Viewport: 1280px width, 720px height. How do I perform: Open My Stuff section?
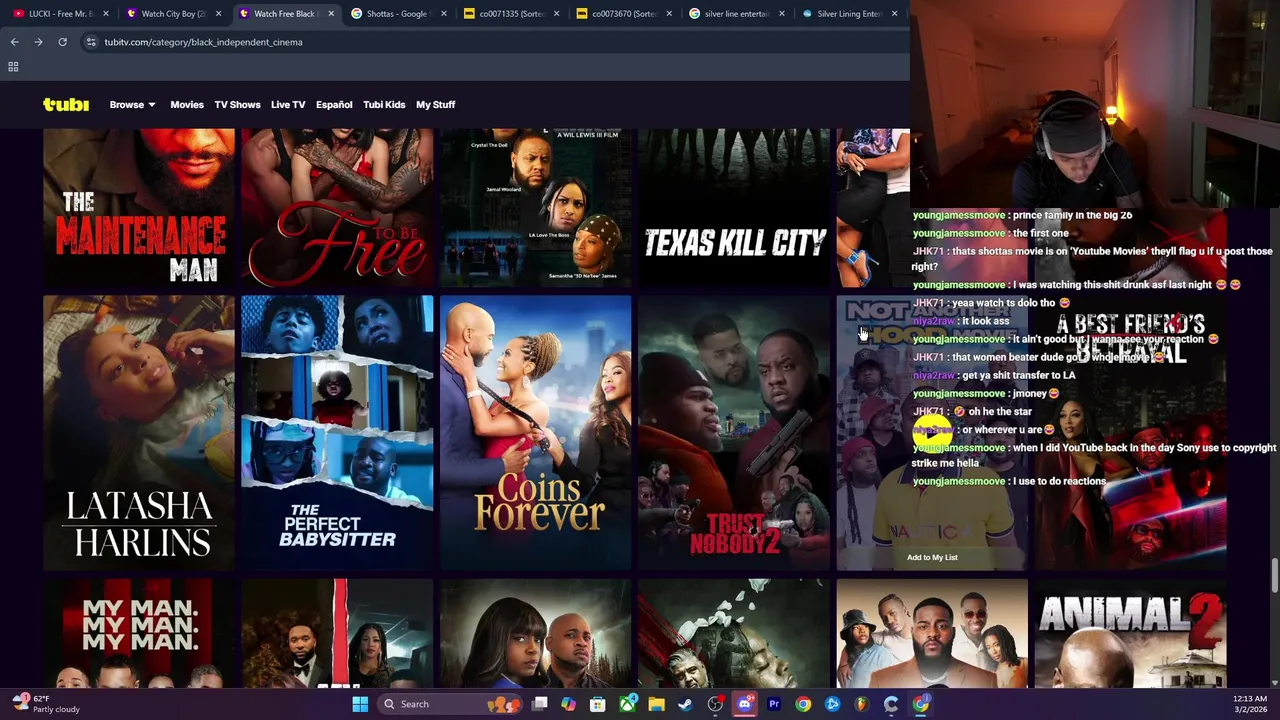(436, 104)
